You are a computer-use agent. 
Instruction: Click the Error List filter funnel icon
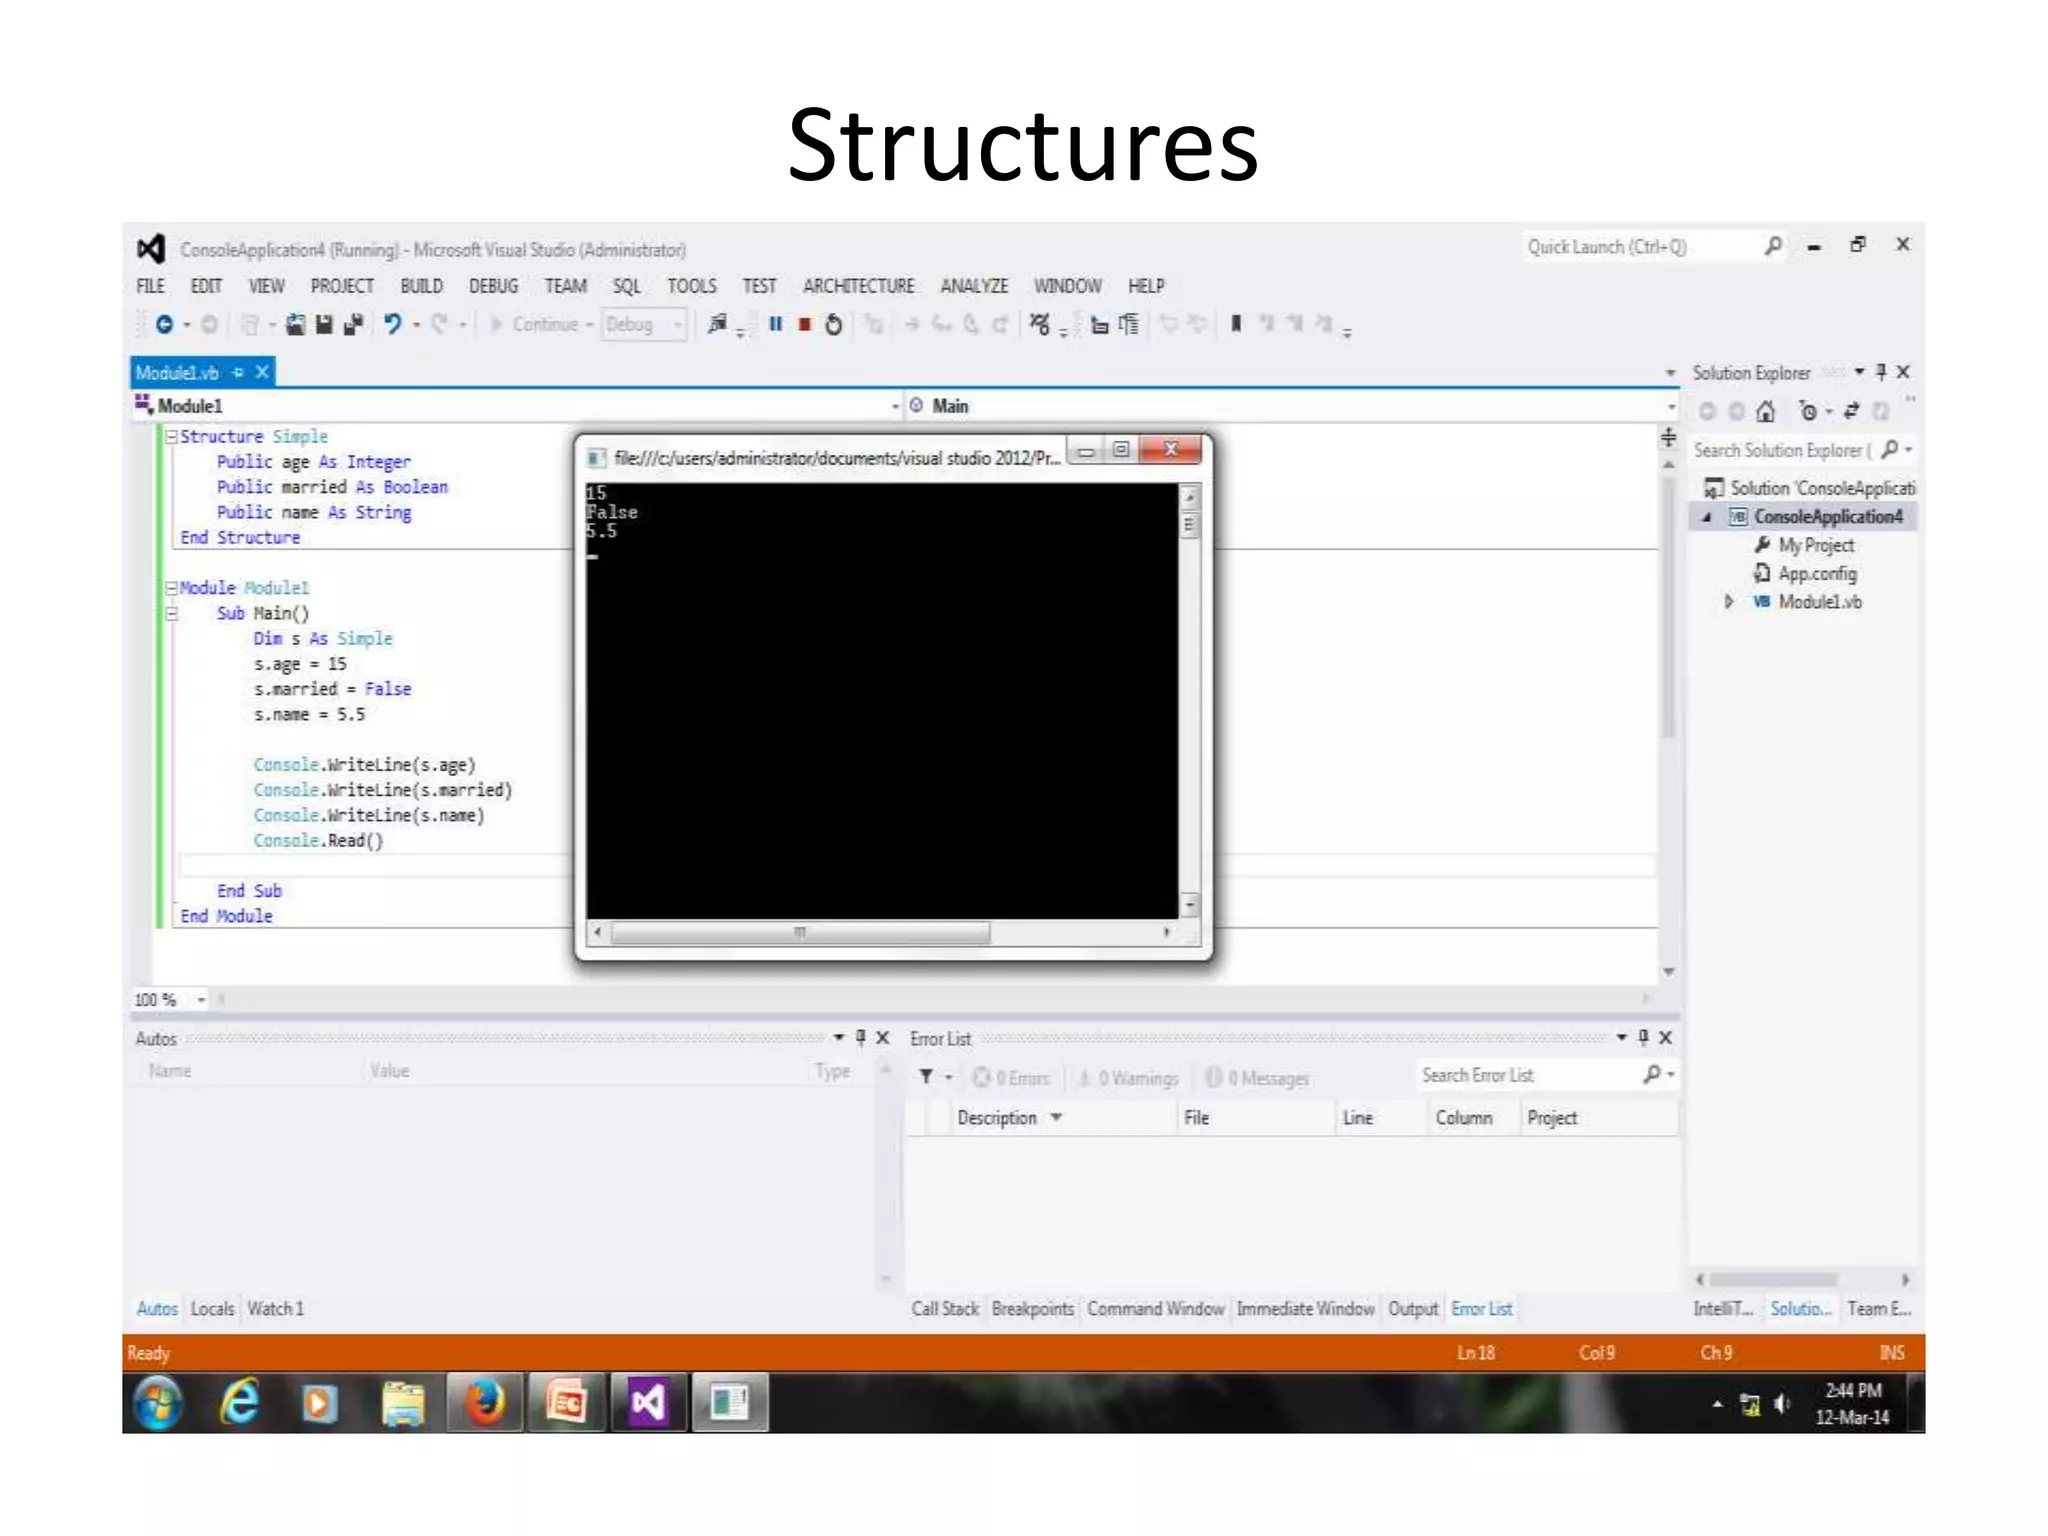tap(926, 1076)
